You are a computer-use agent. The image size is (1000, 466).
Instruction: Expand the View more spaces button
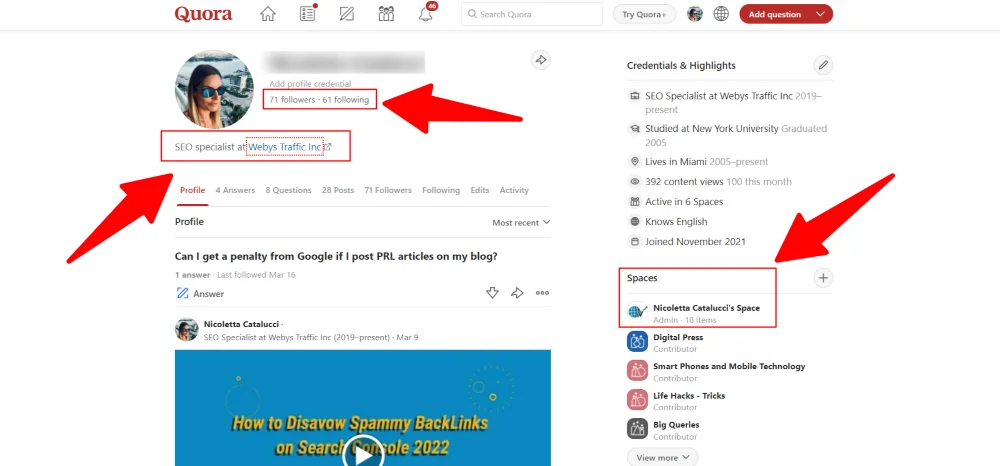click(663, 458)
